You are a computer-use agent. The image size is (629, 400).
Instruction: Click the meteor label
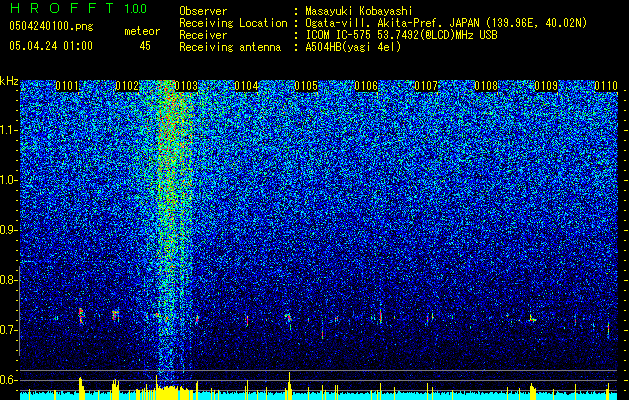click(x=142, y=31)
